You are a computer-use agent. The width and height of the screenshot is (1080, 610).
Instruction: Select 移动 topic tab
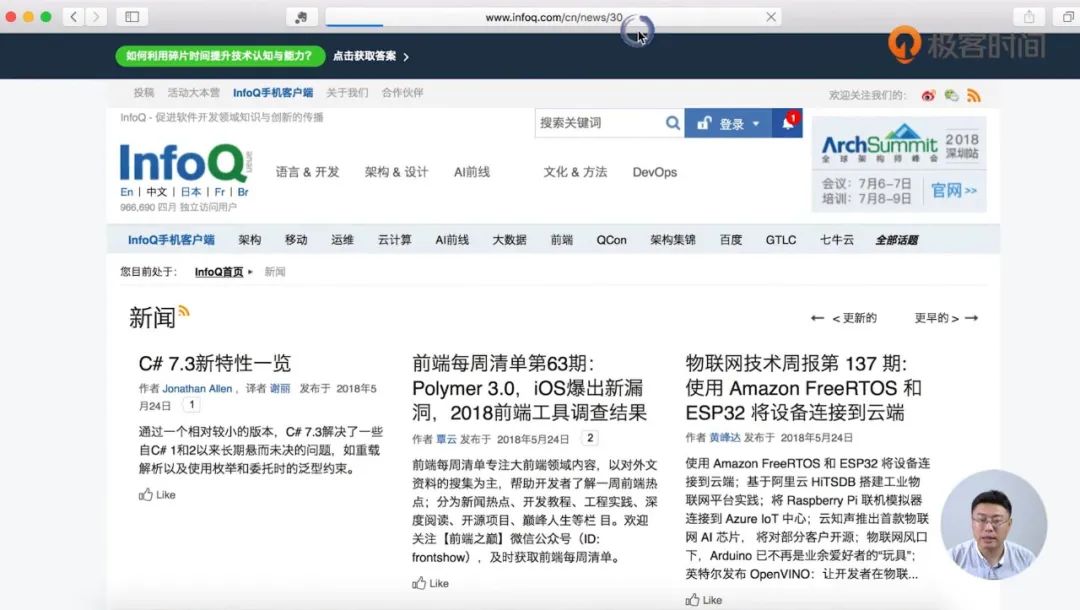(296, 240)
